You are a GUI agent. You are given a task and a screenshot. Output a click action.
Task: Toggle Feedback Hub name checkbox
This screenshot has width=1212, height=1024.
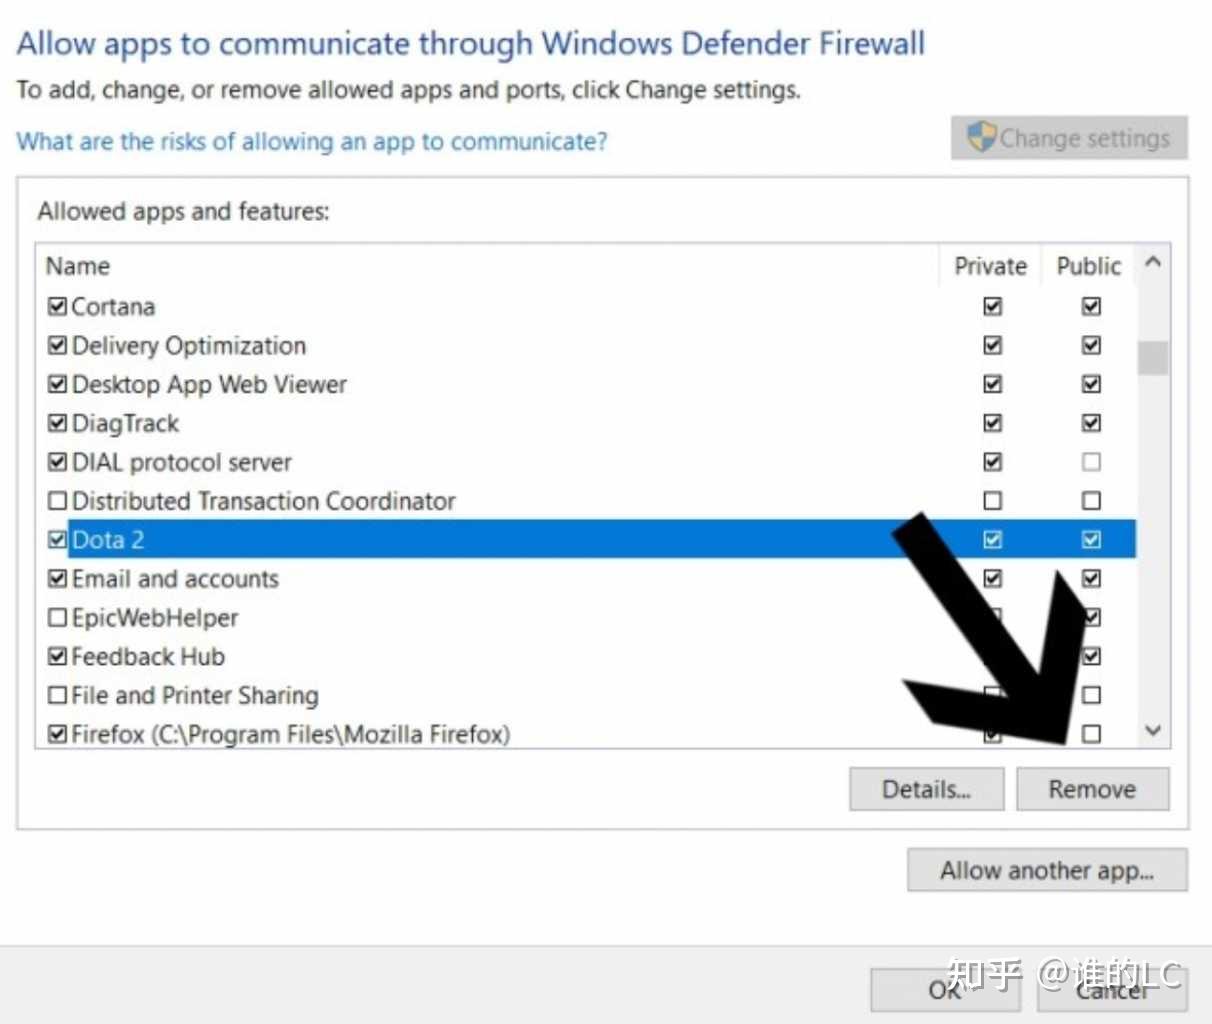[58, 656]
